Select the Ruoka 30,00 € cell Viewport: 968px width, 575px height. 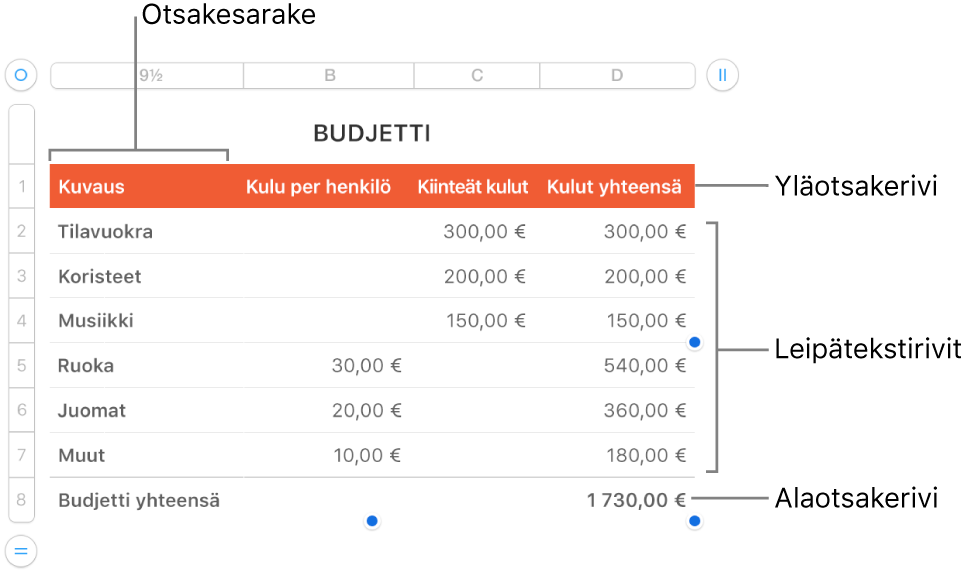coord(328,366)
